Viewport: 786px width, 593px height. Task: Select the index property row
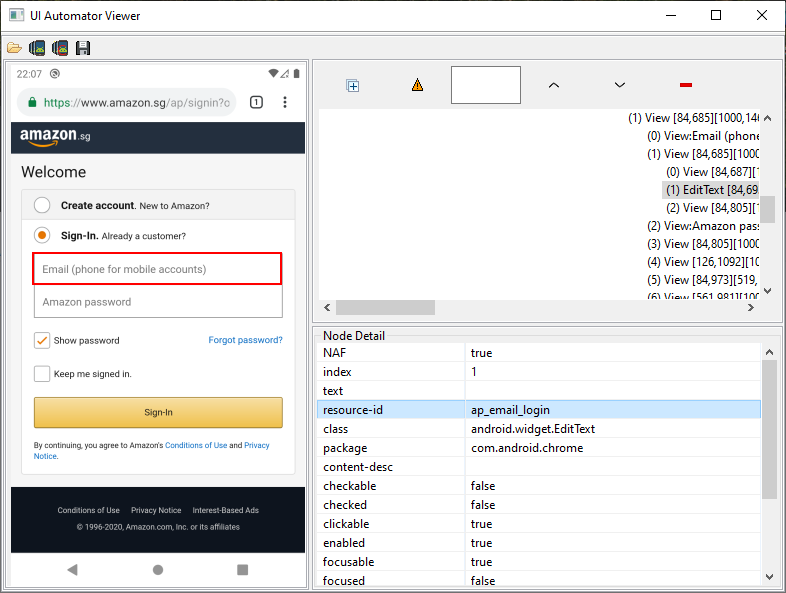click(539, 371)
